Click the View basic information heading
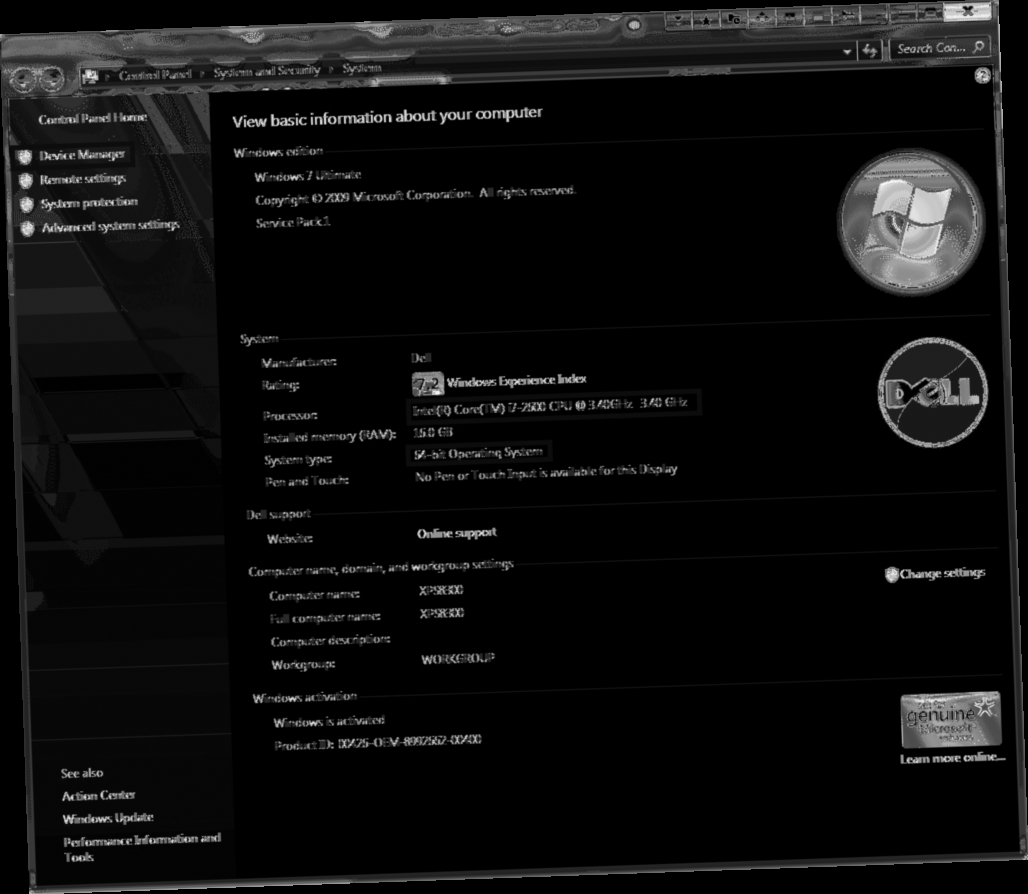1028x894 pixels. pyautogui.click(x=387, y=117)
